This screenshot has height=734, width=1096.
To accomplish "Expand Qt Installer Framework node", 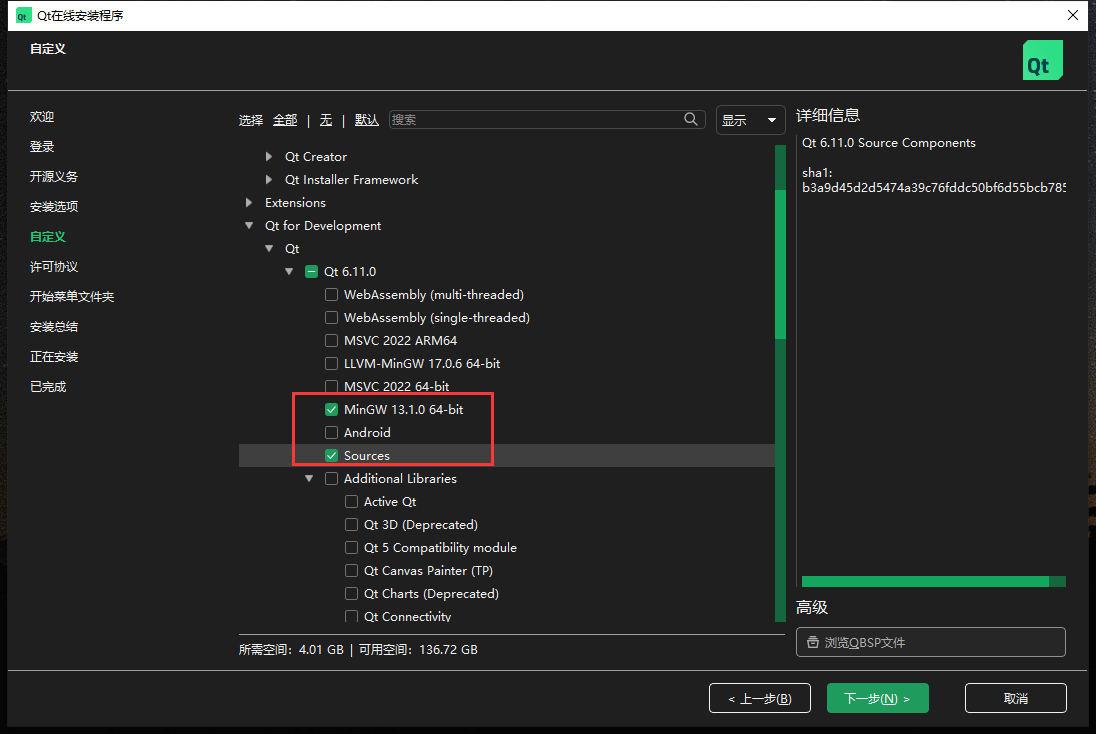I will click(269, 180).
